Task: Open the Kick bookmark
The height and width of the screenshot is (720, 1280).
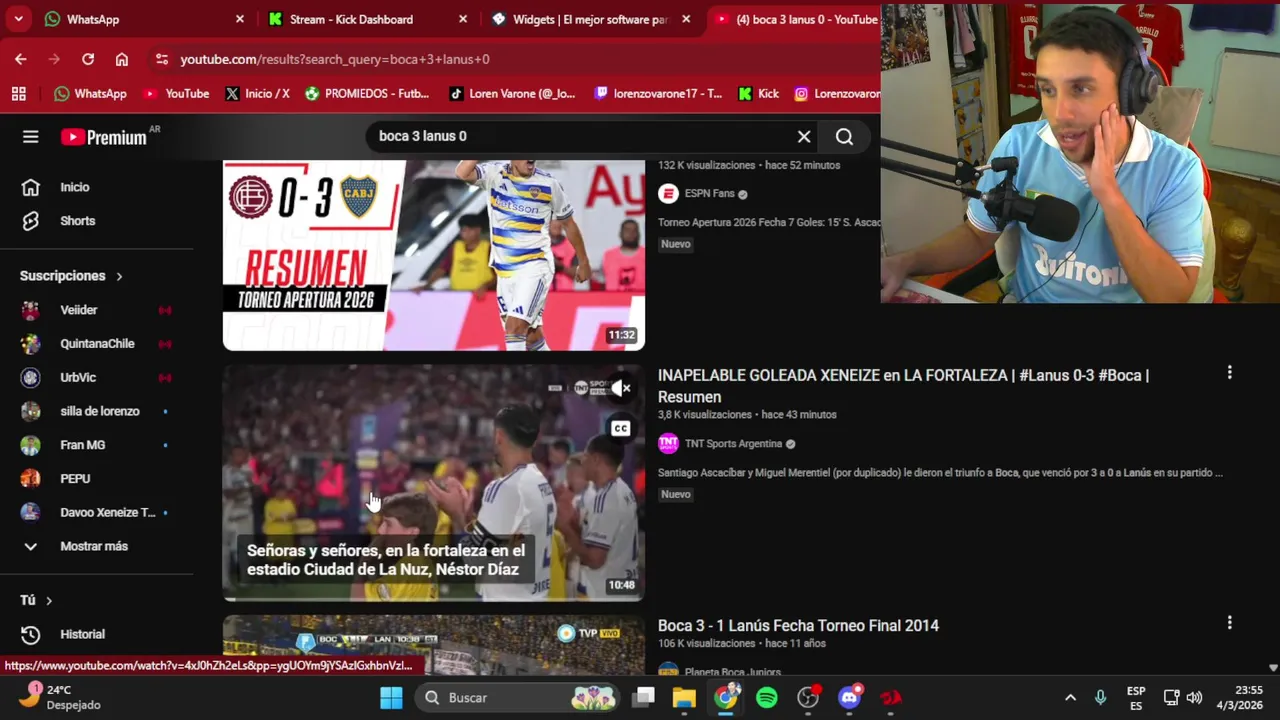Action: [758, 94]
